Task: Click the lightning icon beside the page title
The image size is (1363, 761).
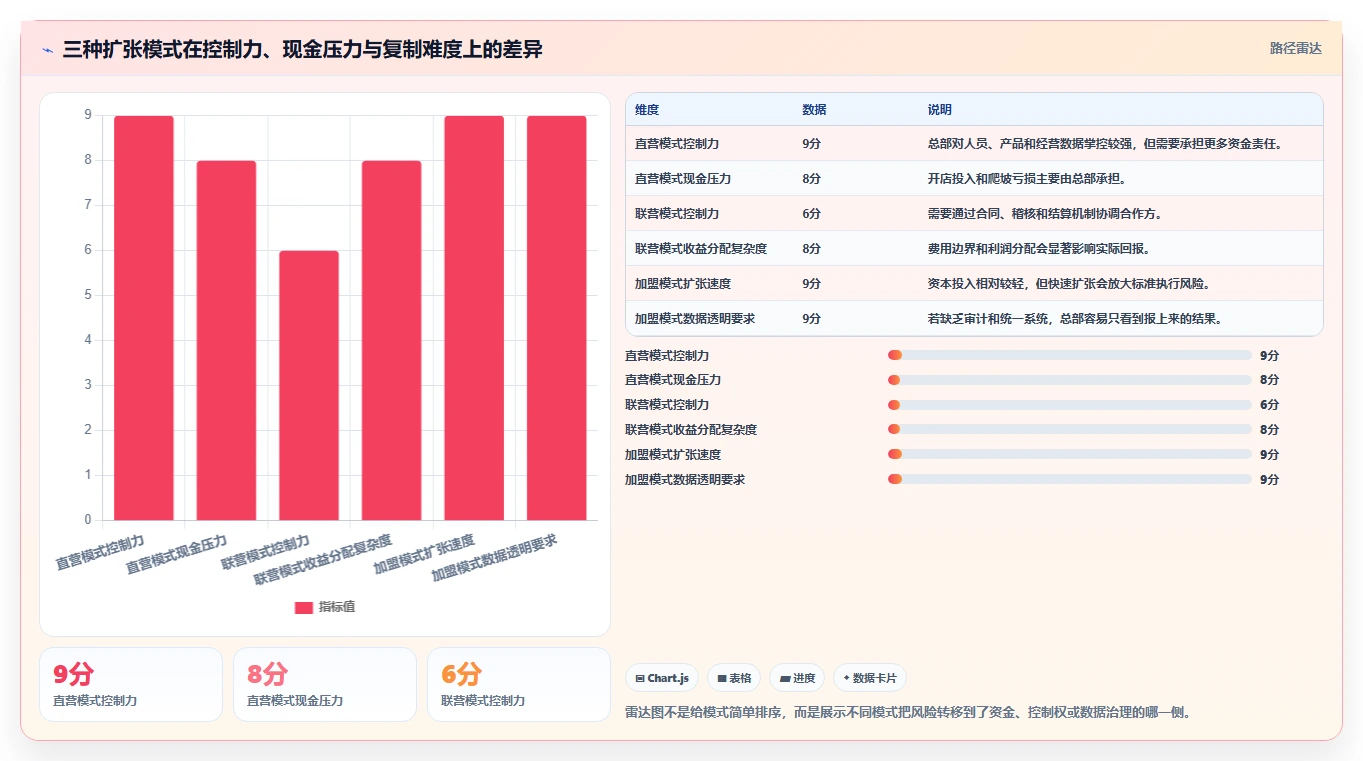Action: 48,50
